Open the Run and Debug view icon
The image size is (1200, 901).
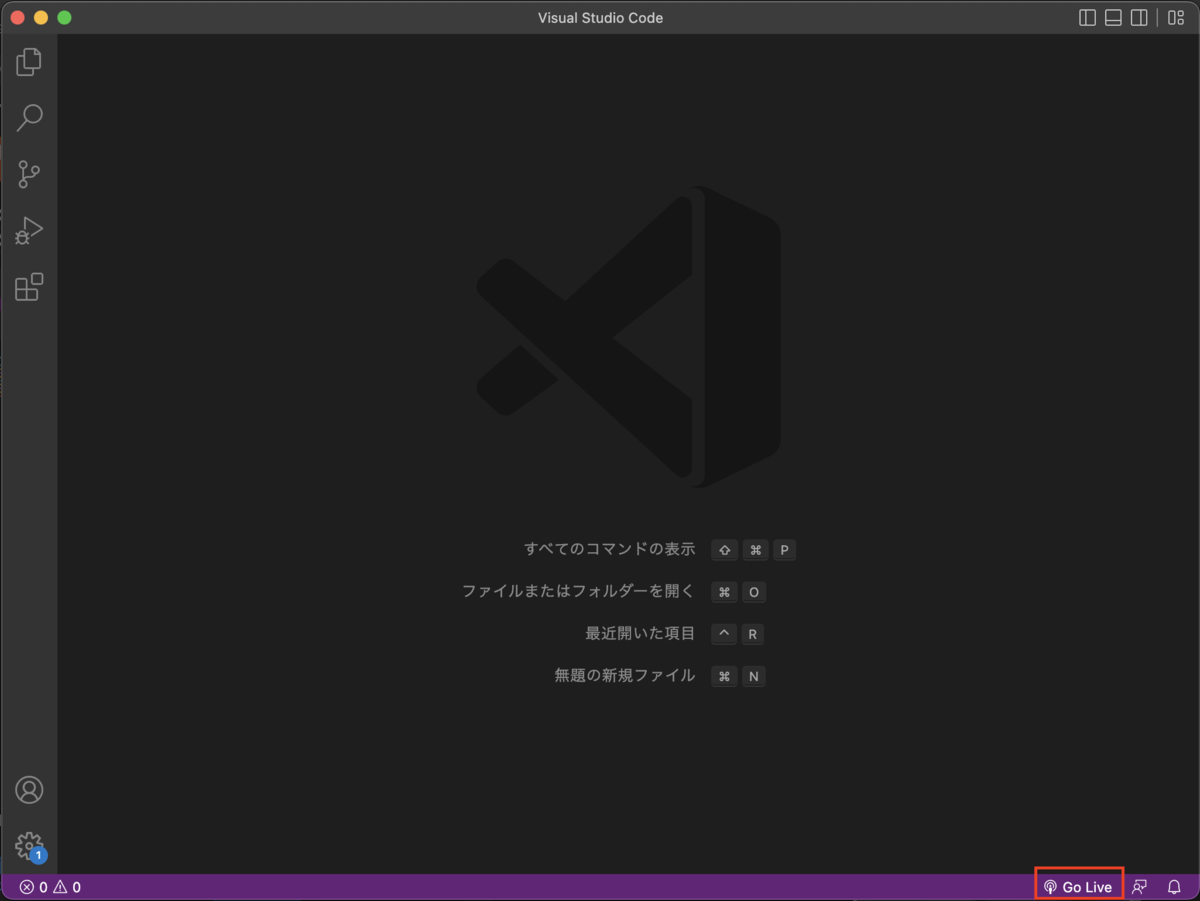[29, 231]
